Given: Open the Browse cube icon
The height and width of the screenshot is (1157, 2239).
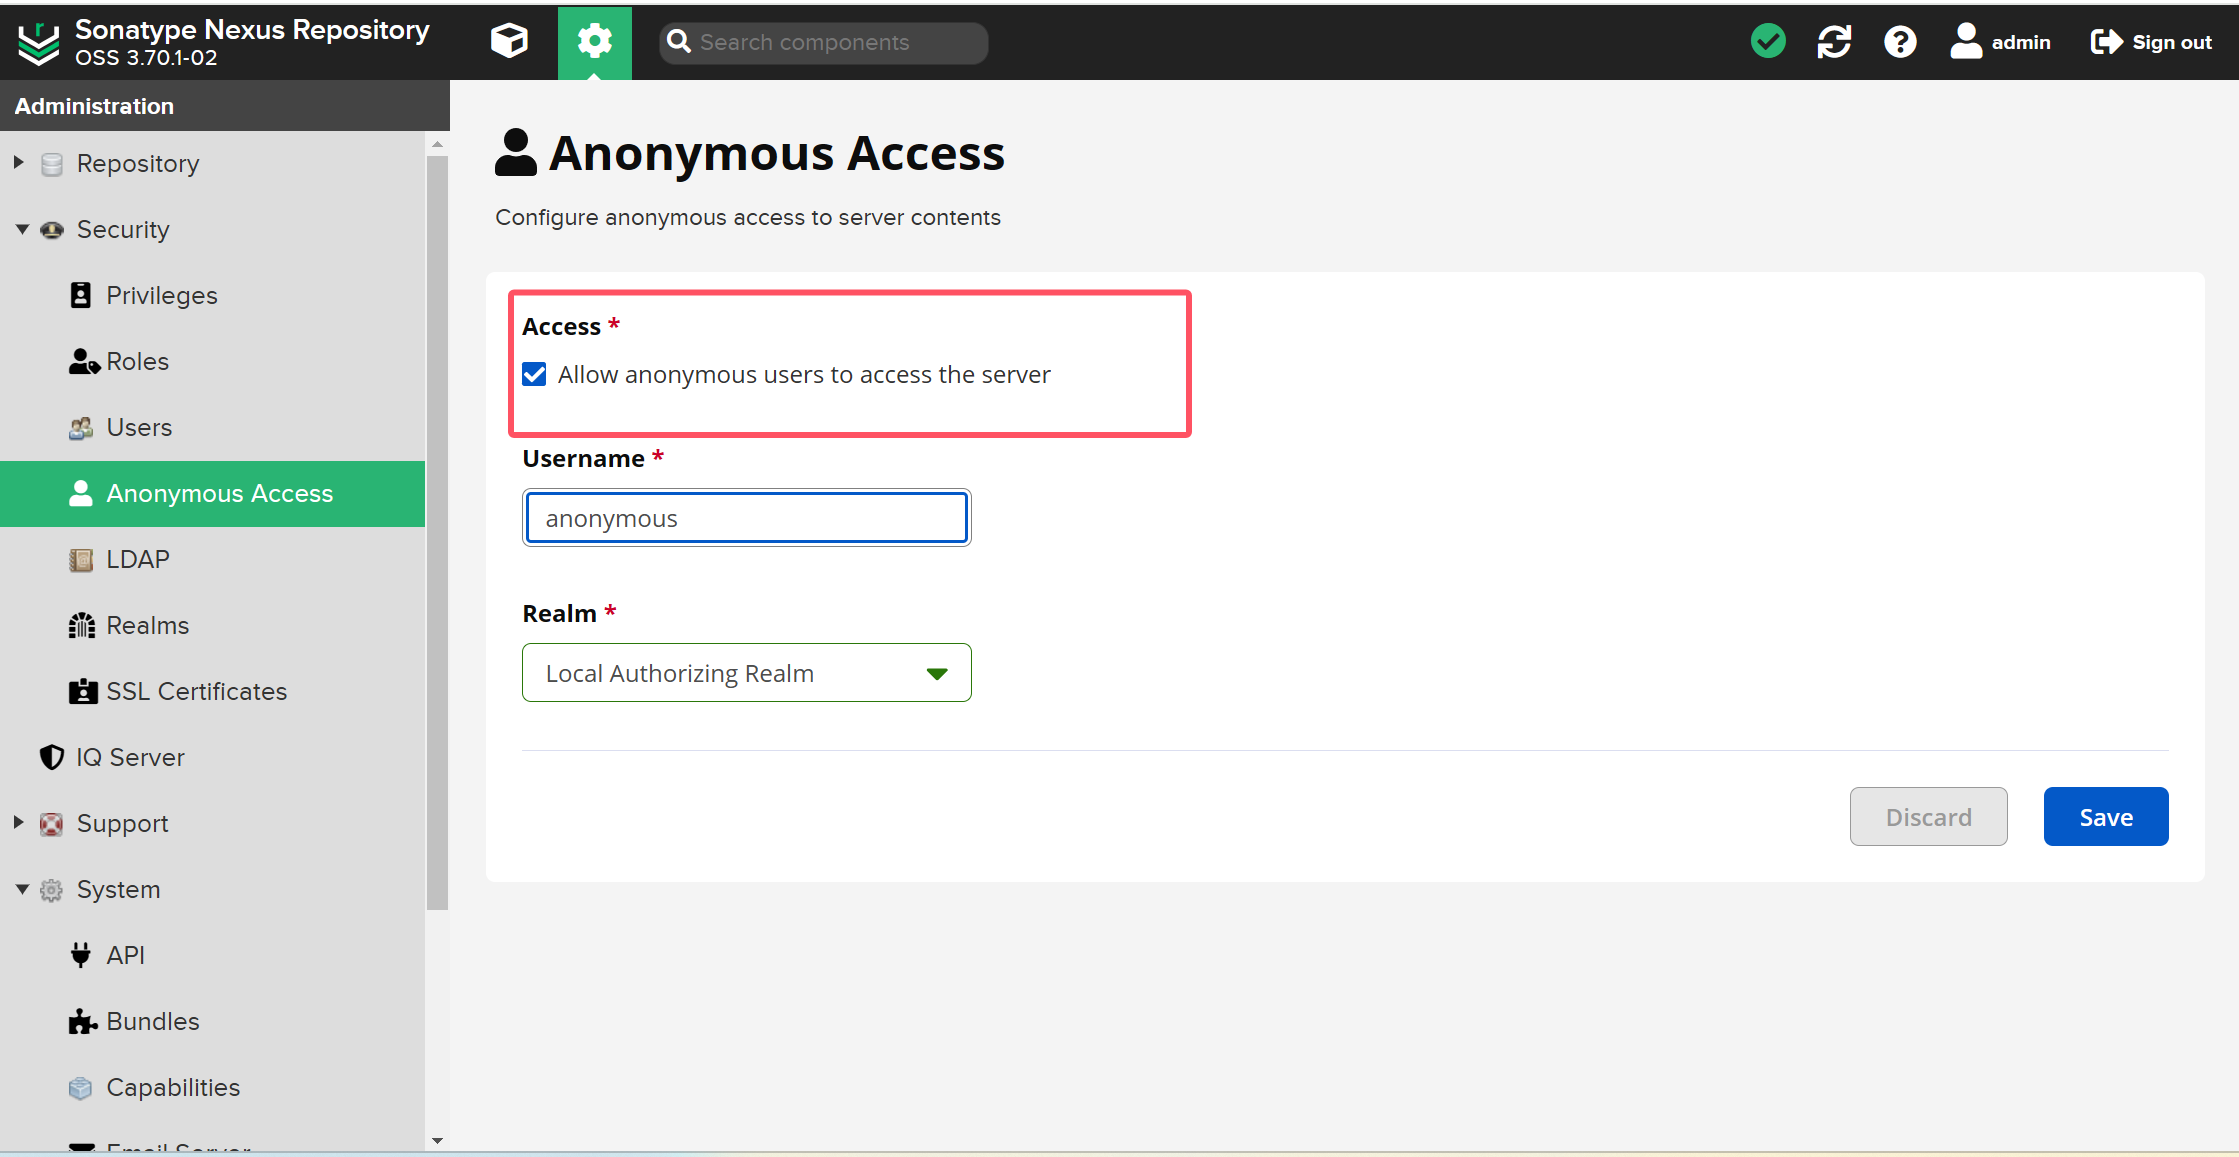Looking at the screenshot, I should (x=509, y=42).
